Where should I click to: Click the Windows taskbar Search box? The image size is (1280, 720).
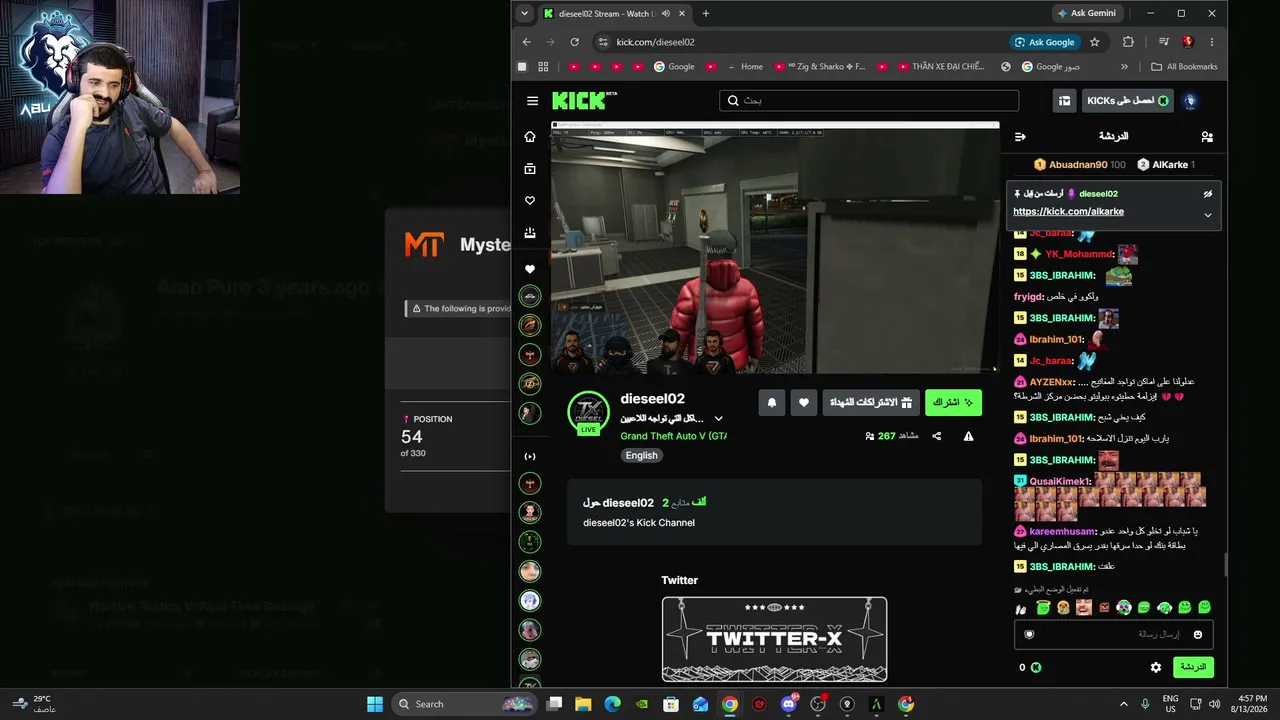pos(464,704)
